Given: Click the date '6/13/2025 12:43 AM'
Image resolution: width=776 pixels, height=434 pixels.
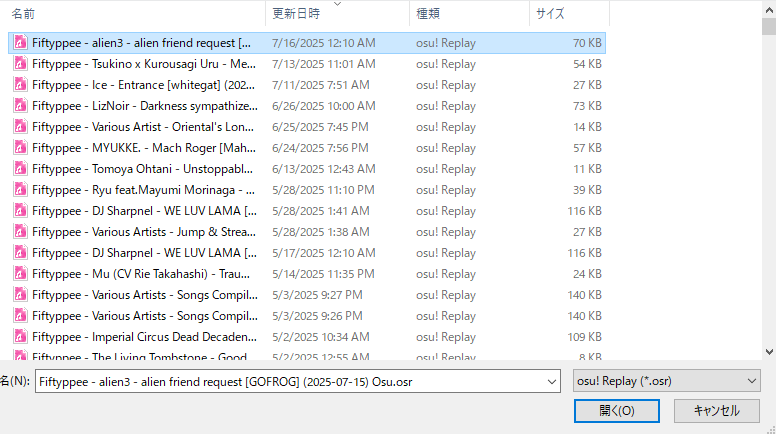Looking at the screenshot, I should 324,169.
